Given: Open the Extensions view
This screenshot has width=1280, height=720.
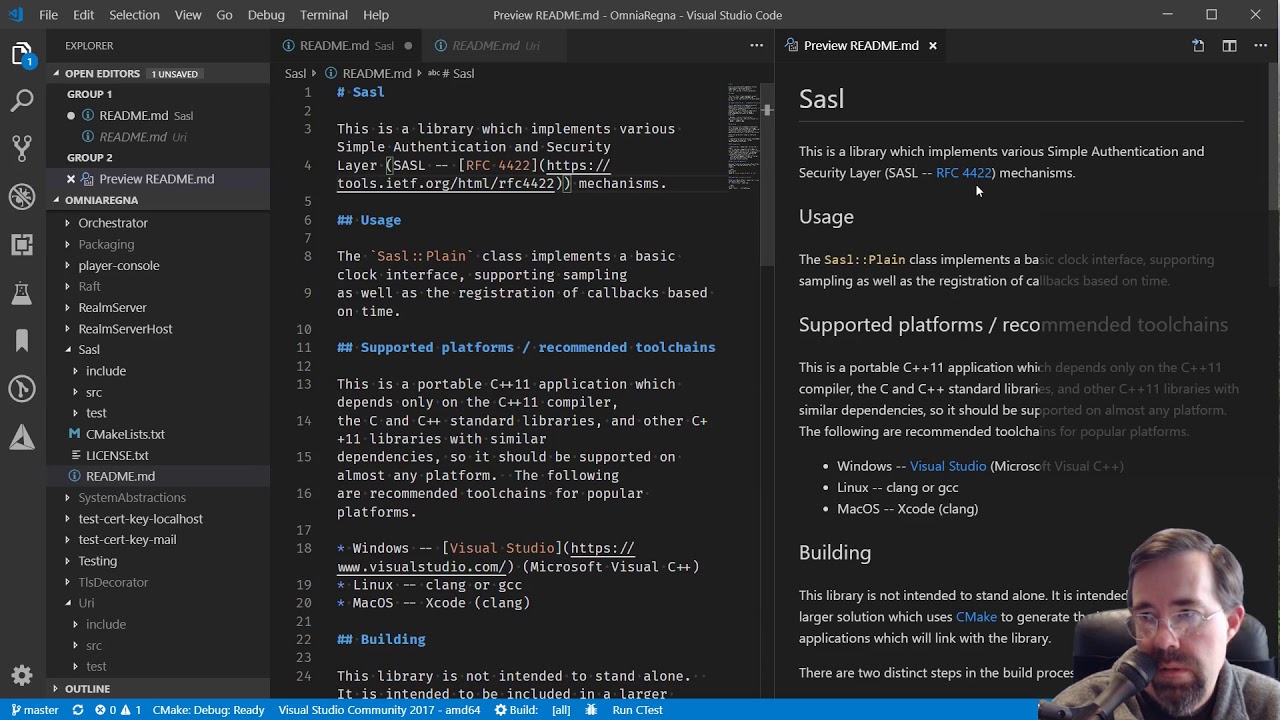Looking at the screenshot, I should (x=22, y=245).
